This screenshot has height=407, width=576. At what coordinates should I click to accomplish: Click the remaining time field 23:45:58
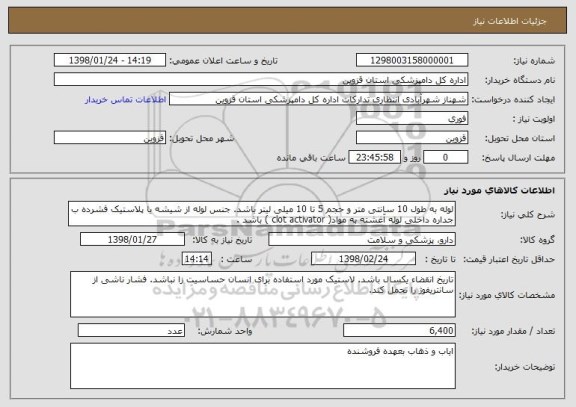pos(374,158)
